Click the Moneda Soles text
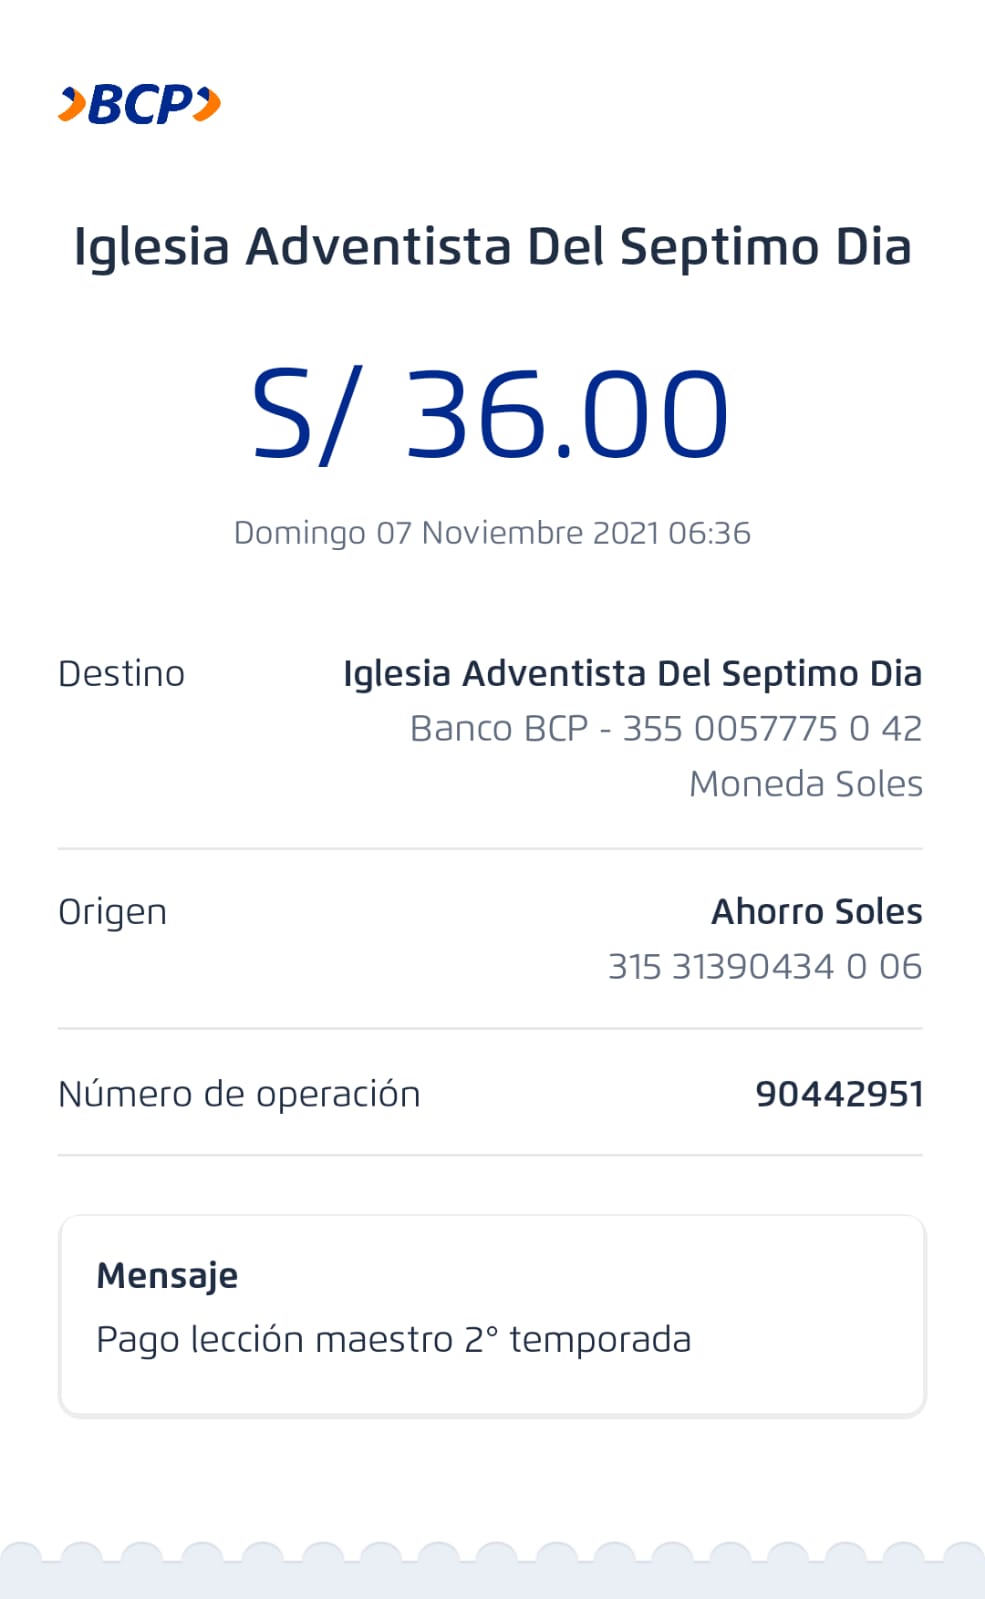This screenshot has width=985, height=1599. 805,784
